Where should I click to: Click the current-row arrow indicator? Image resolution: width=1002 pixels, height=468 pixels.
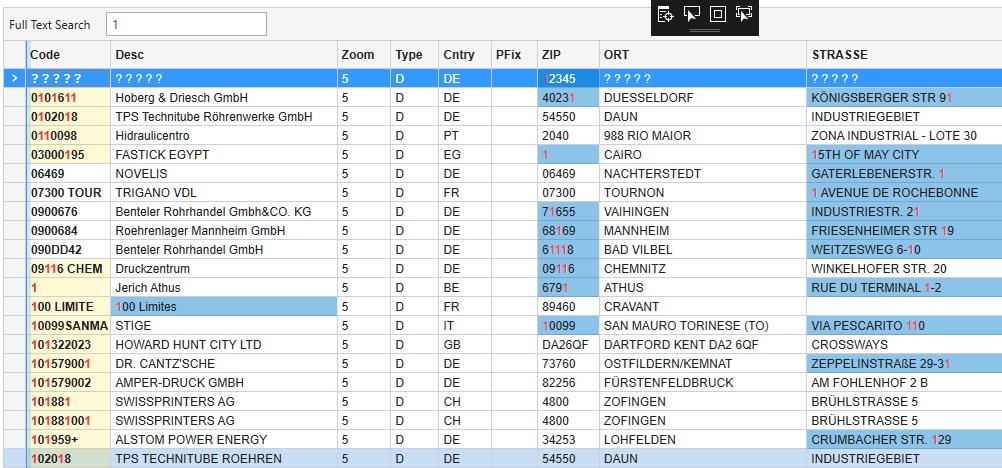[15, 79]
